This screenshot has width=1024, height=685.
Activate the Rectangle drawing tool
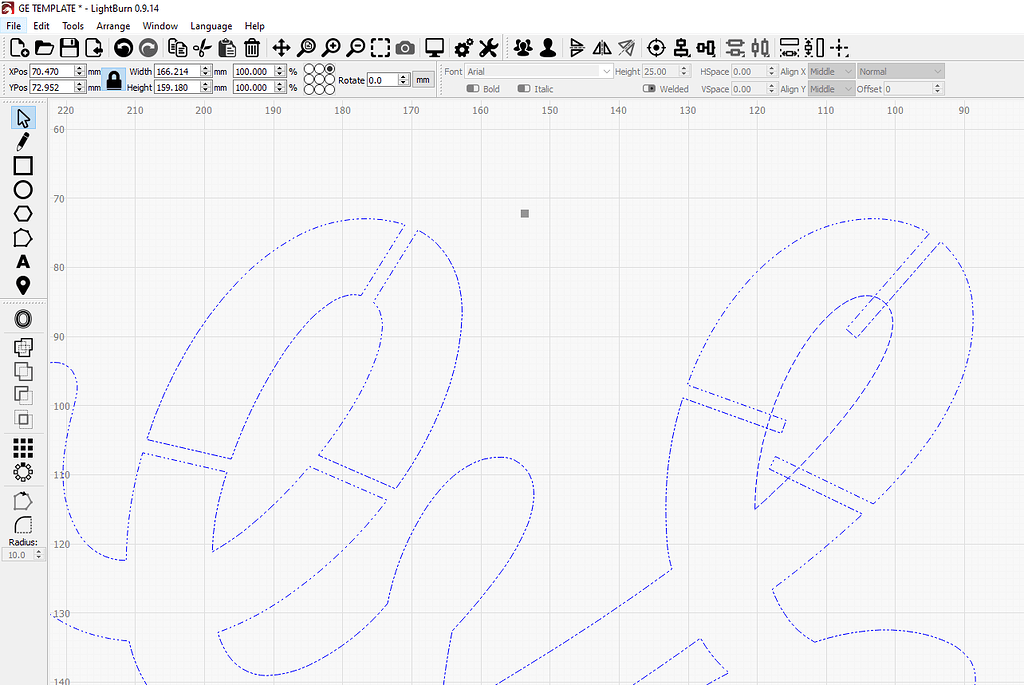click(x=22, y=164)
